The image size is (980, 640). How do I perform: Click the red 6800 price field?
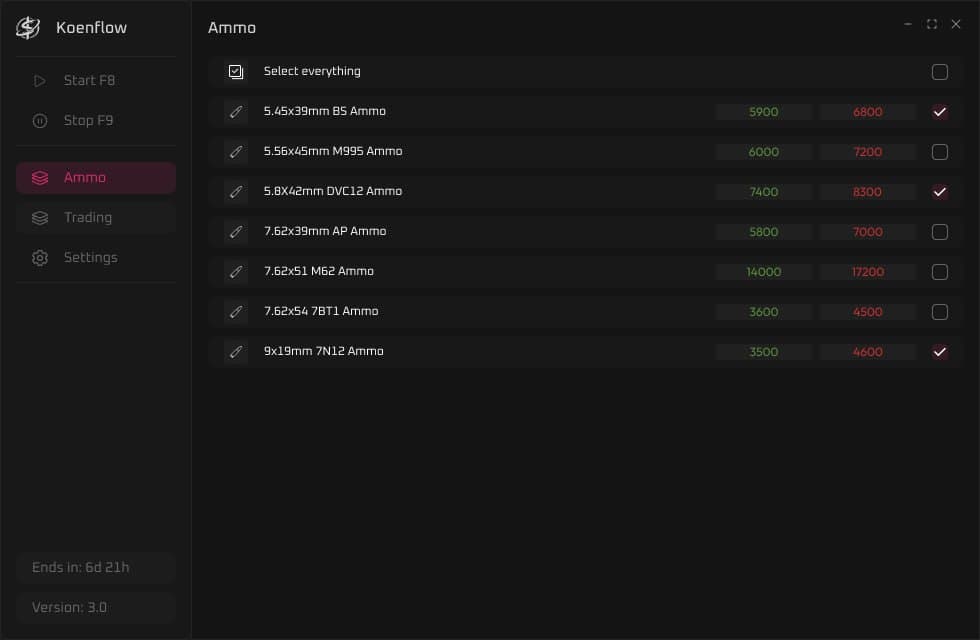[868, 112]
